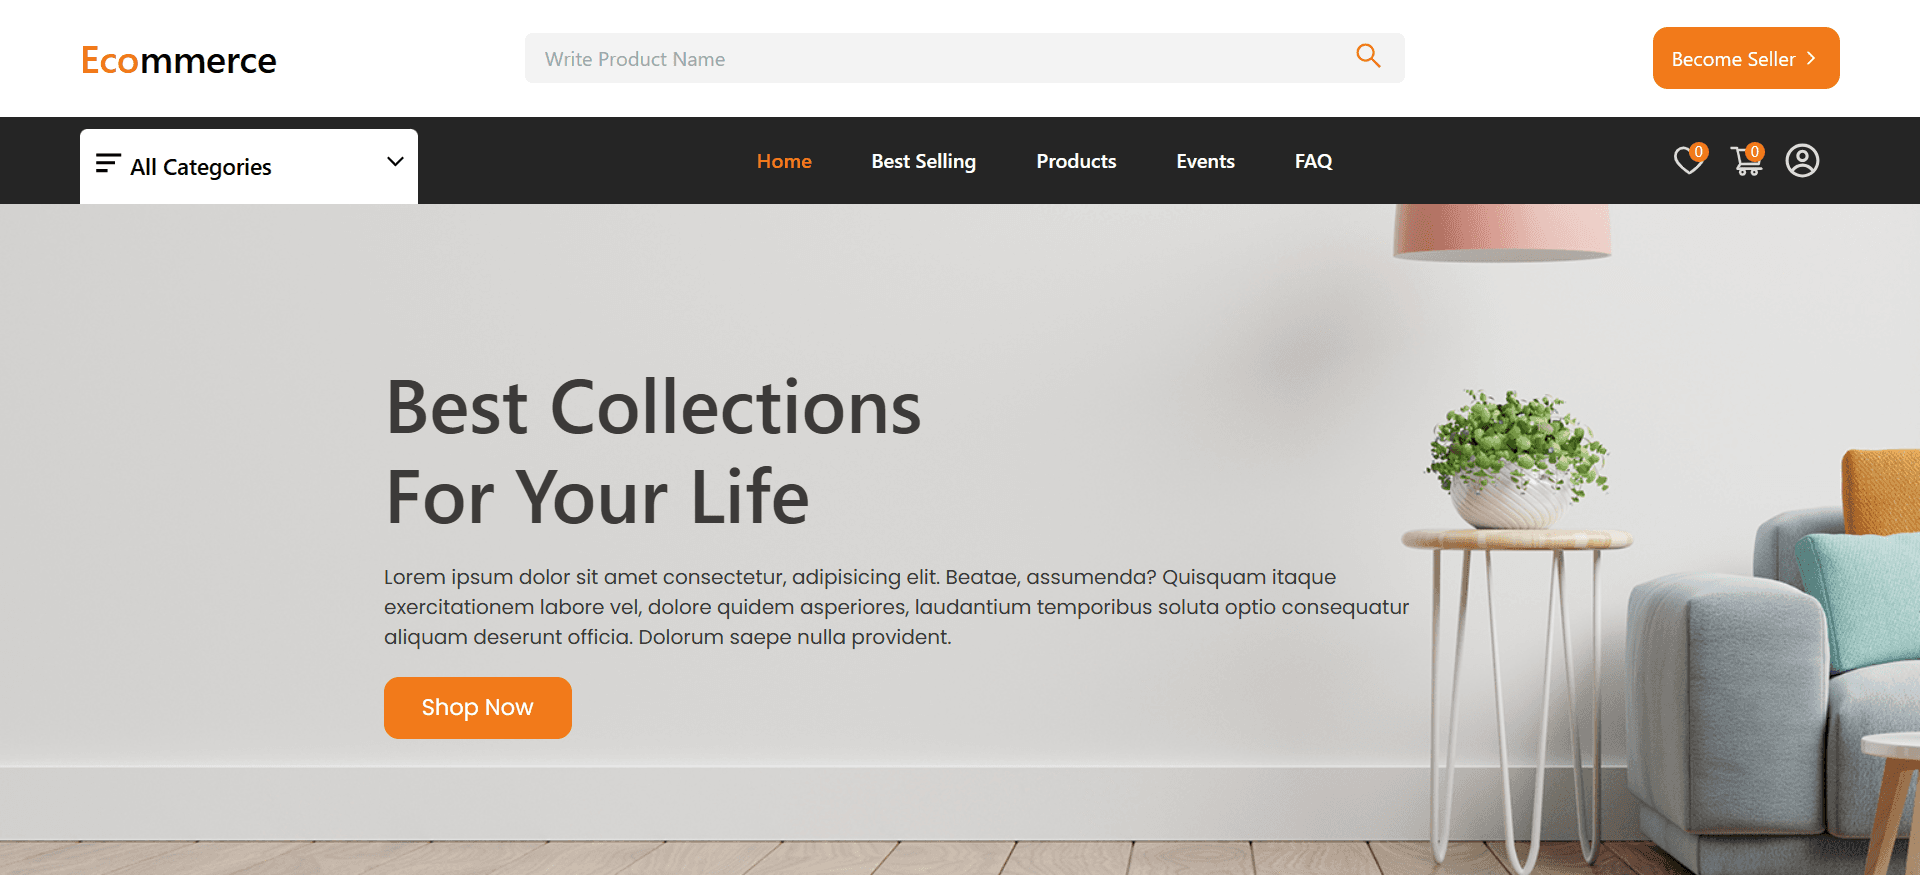Open the Events nav item
This screenshot has height=875, width=1920.
coord(1205,161)
